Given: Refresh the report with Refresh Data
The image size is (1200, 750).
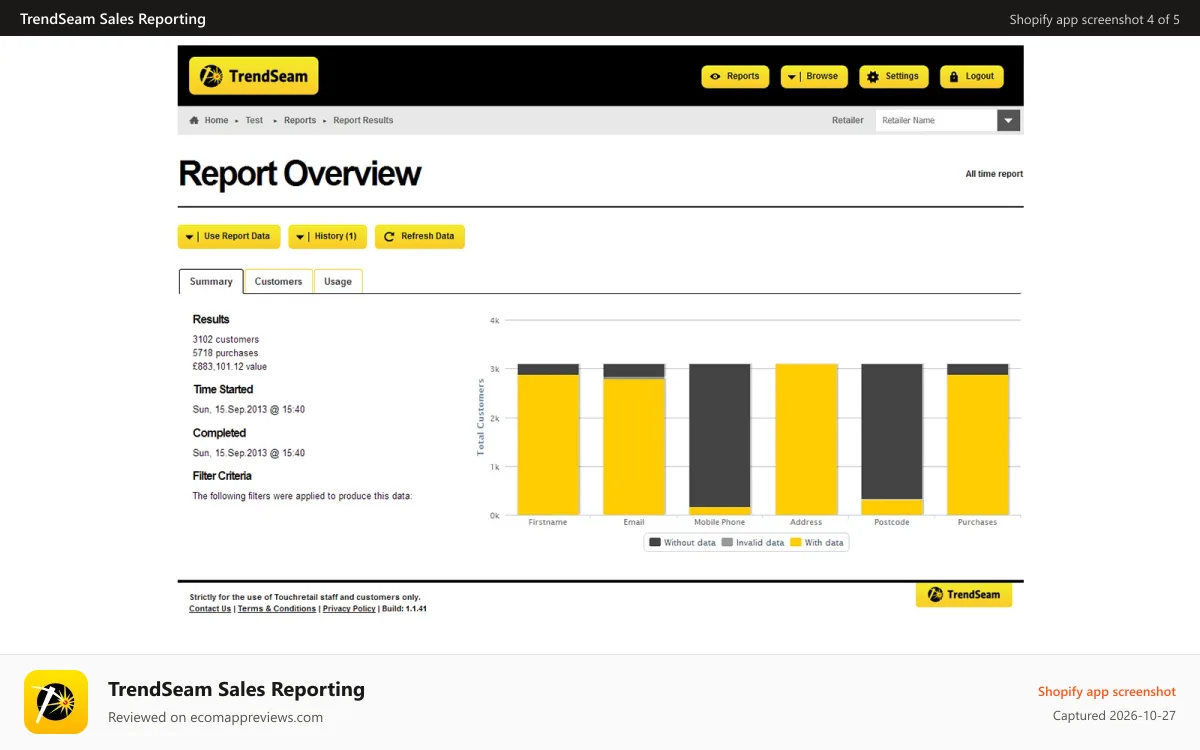Looking at the screenshot, I should click(x=420, y=237).
